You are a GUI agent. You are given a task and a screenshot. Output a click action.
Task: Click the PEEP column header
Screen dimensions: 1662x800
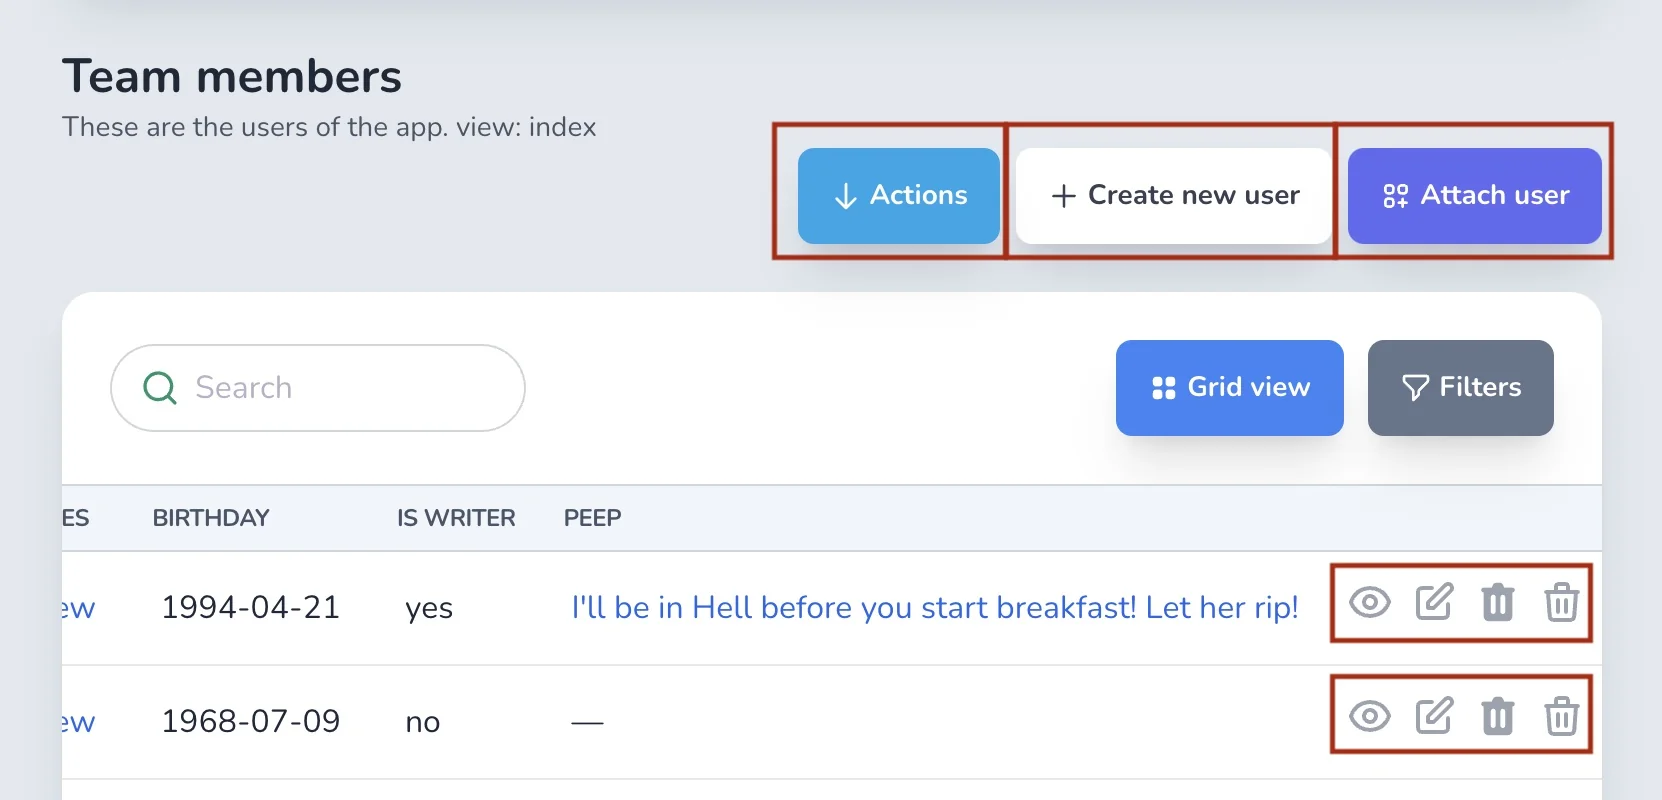click(592, 518)
